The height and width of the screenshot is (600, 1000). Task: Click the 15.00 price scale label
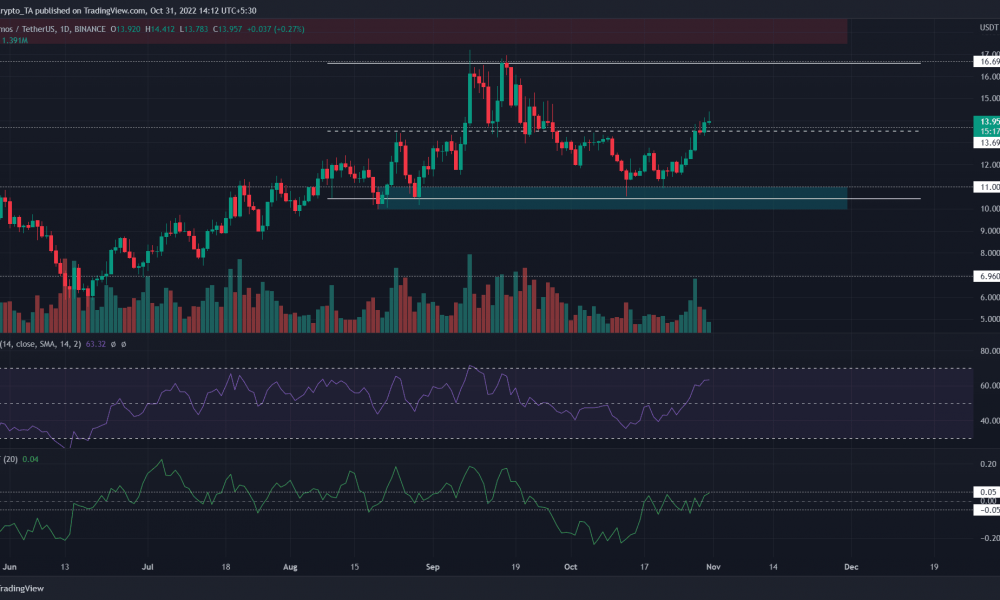click(x=990, y=98)
